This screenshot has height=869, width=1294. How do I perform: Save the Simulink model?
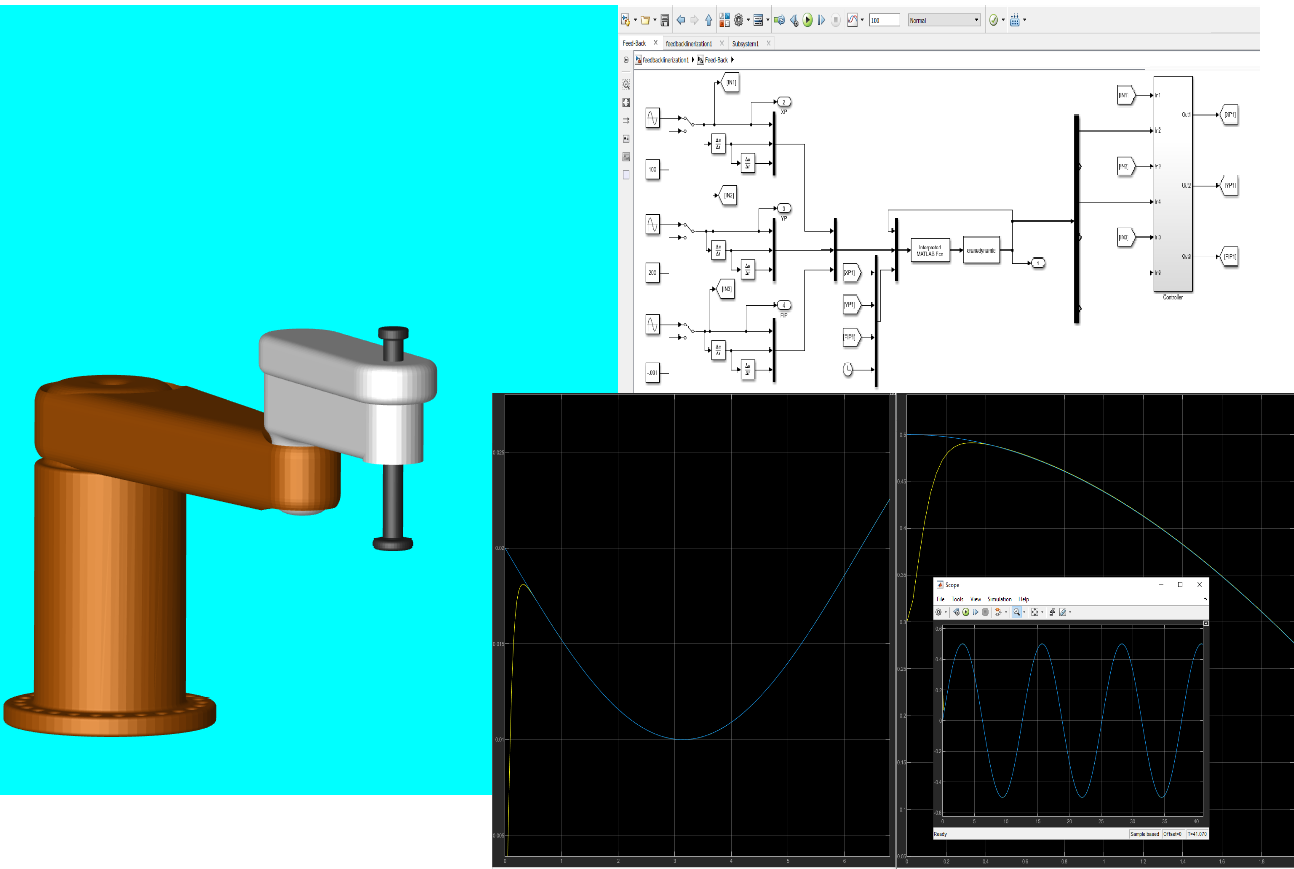[x=665, y=19]
